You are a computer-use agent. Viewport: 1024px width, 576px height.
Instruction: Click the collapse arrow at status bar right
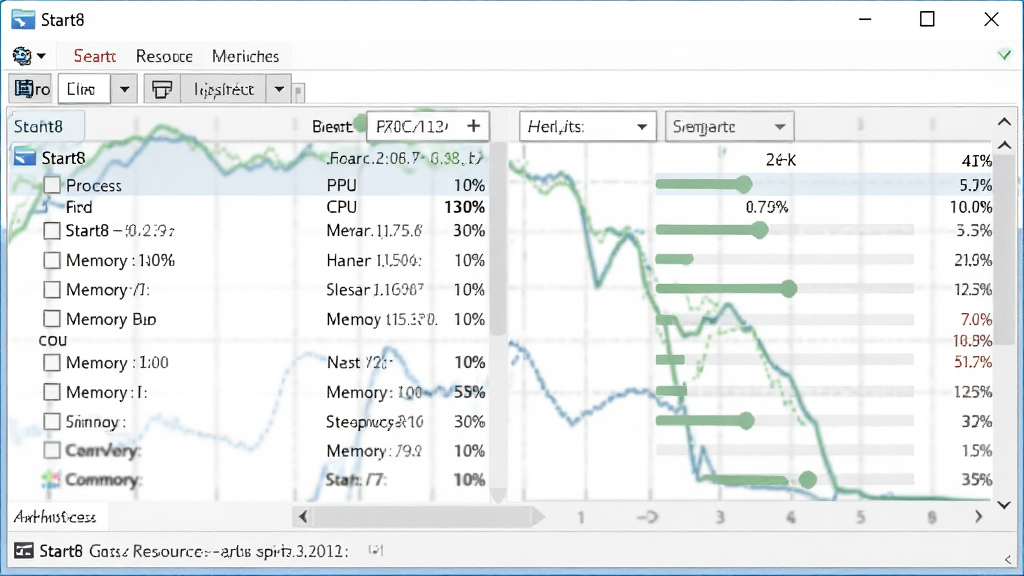pyautogui.click(x=1008, y=559)
